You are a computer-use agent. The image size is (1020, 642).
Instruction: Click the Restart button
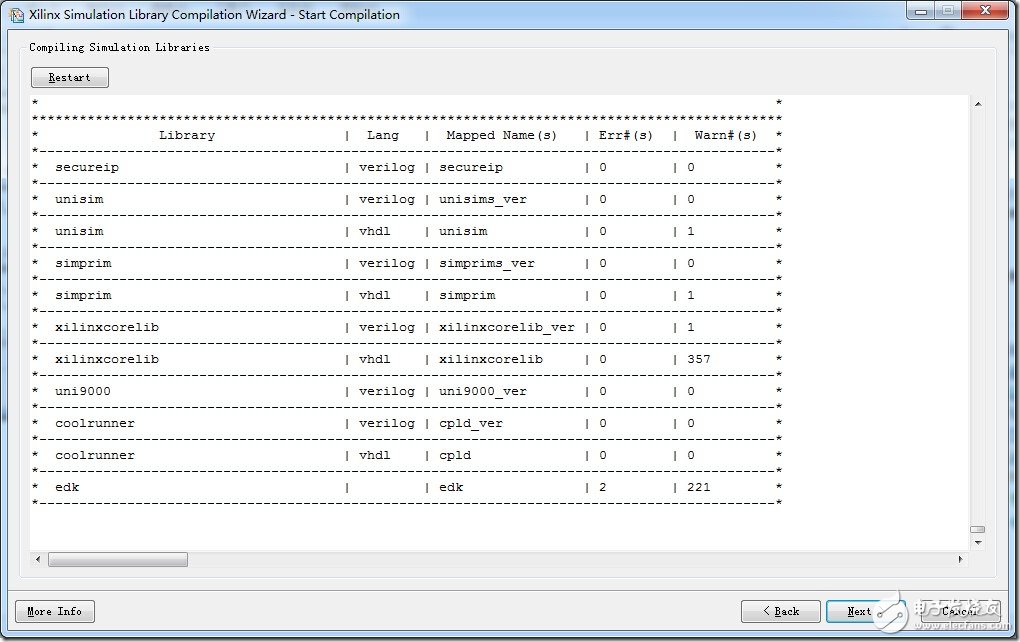[x=68, y=77]
